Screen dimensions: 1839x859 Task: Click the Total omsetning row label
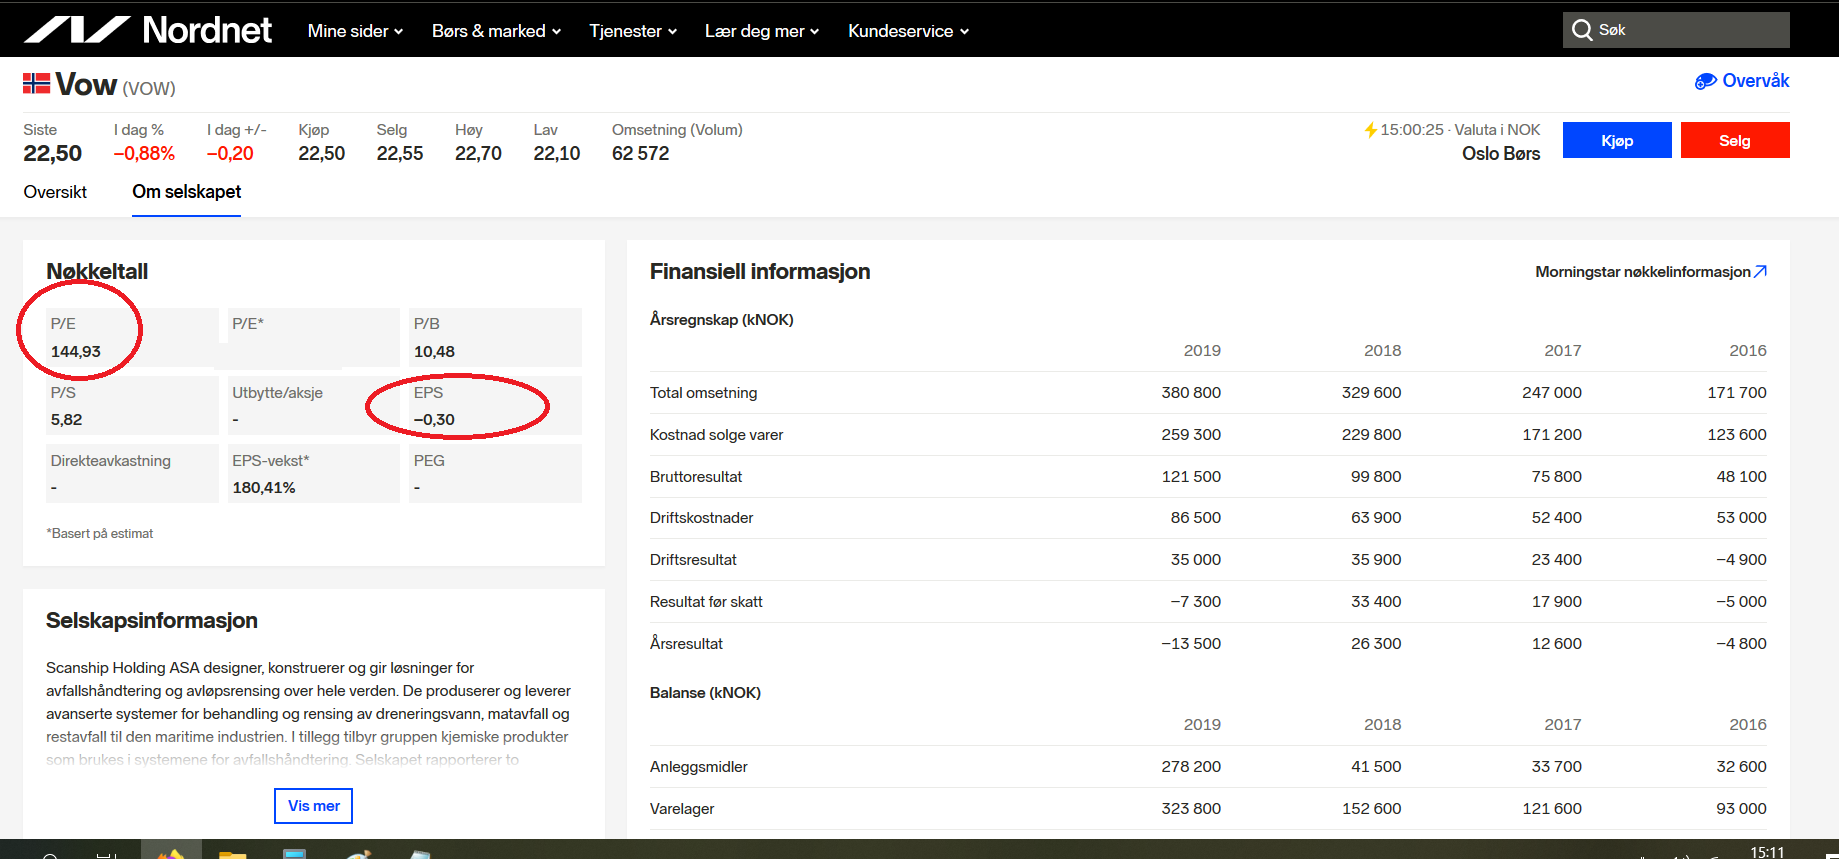[704, 393]
